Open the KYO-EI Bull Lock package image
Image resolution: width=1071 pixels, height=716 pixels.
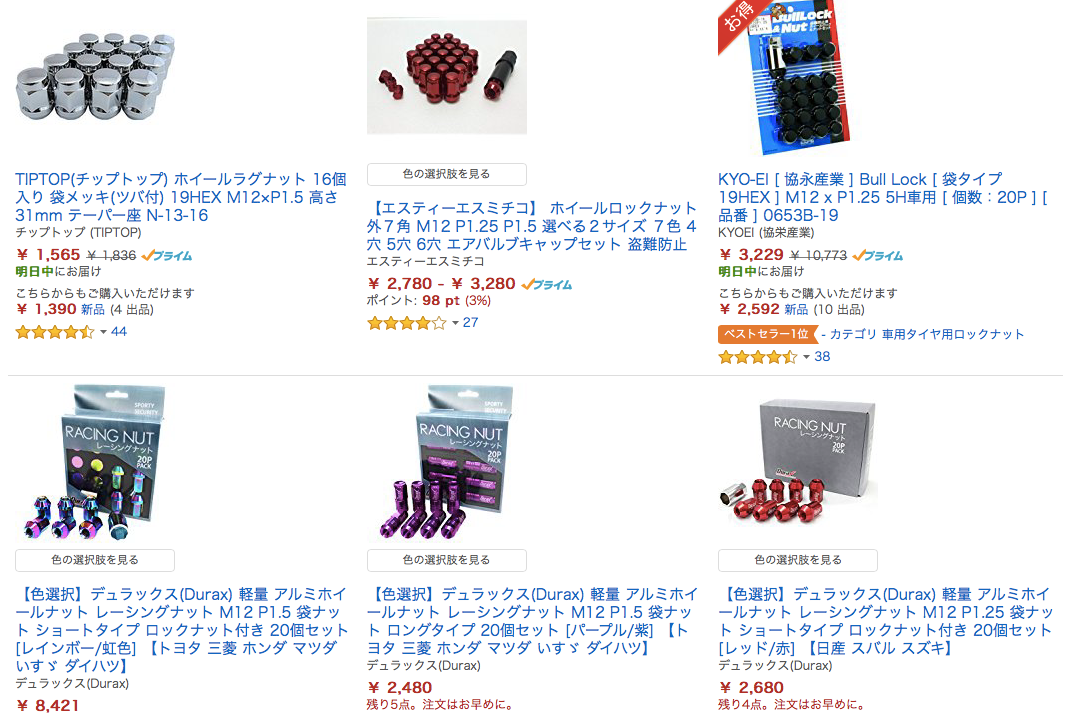(785, 79)
